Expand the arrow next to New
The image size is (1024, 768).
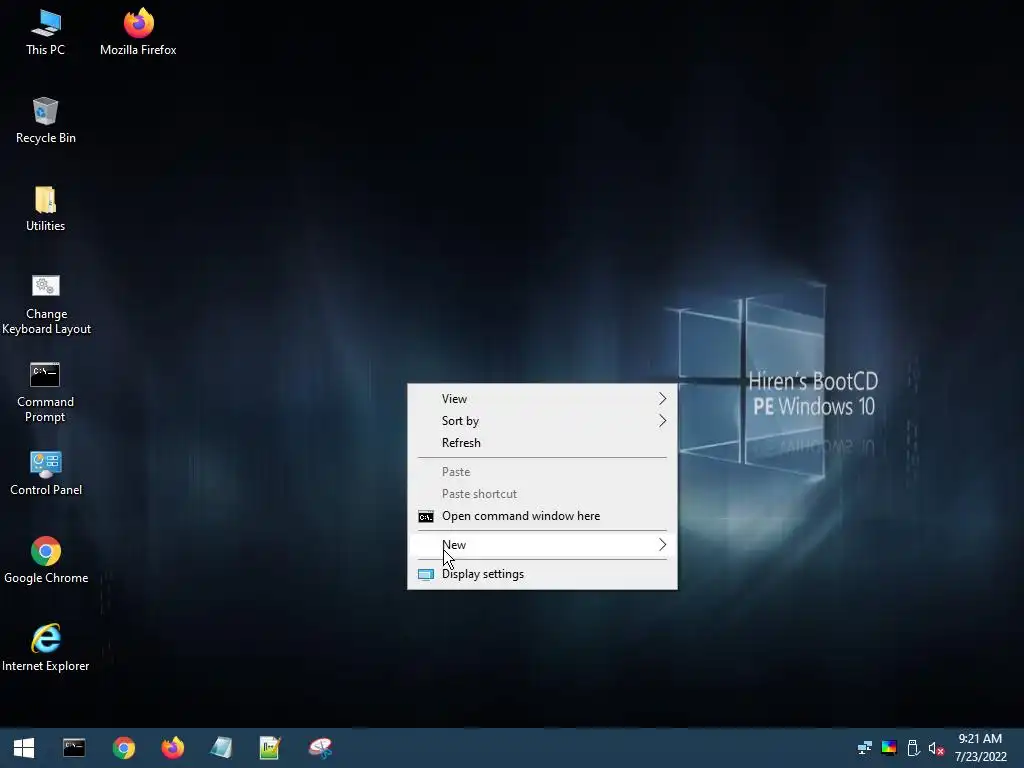pos(662,545)
